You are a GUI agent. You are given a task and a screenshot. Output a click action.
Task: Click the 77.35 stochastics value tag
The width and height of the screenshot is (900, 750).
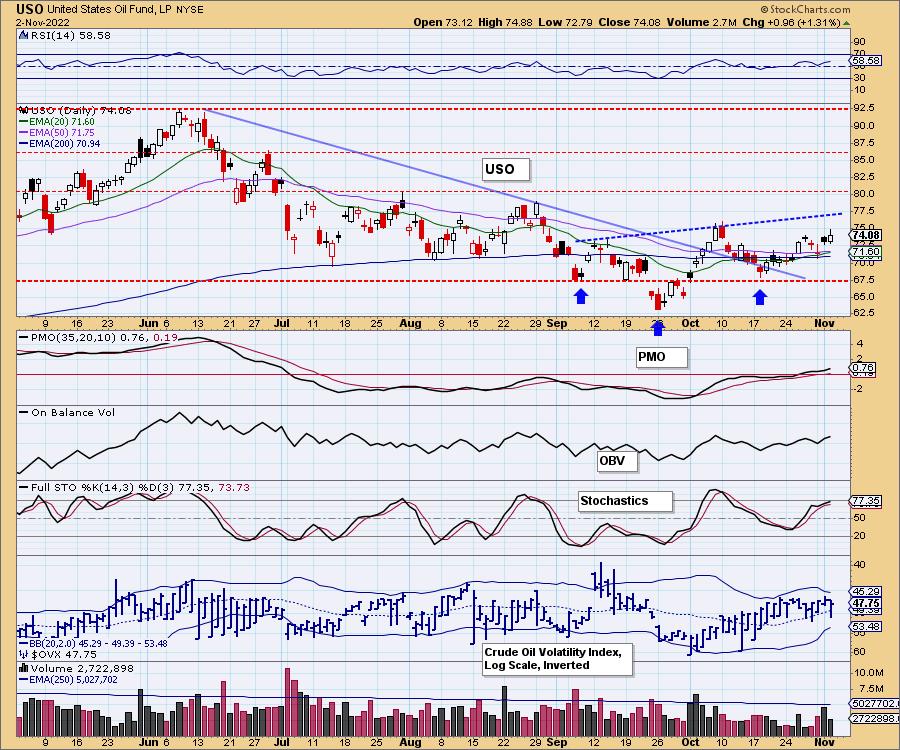coord(866,501)
